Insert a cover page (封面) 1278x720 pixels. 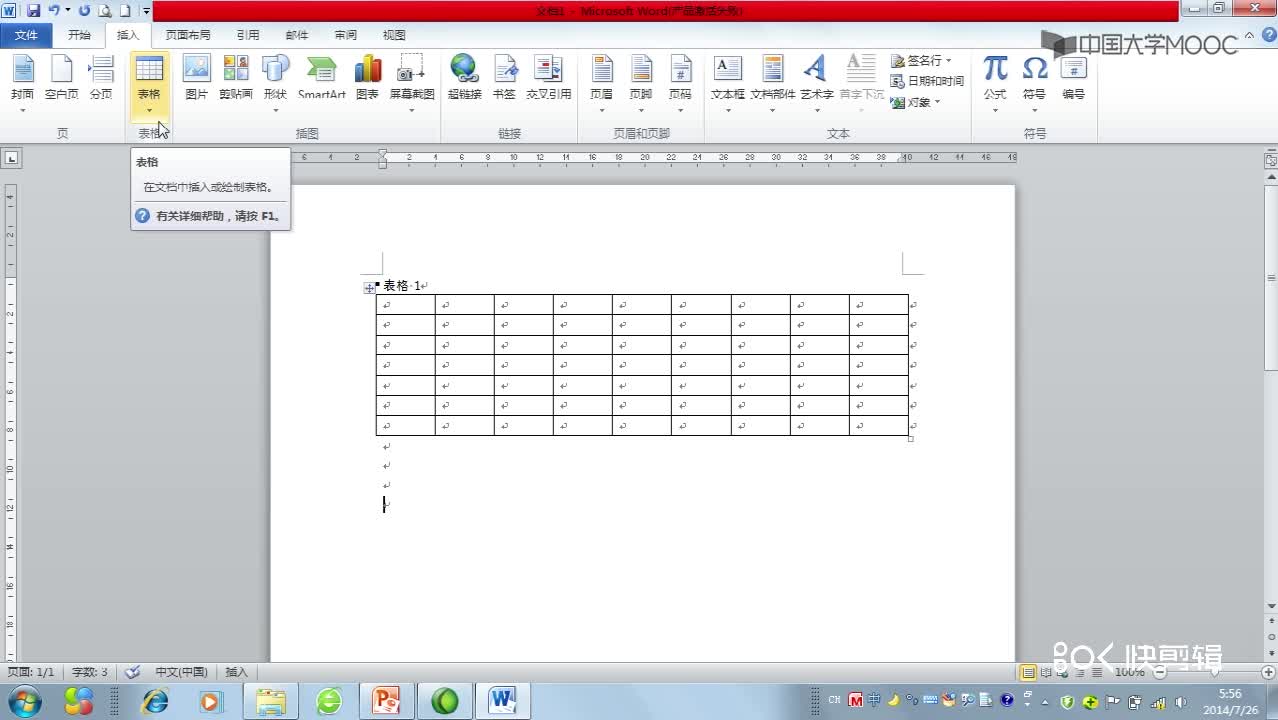[22, 82]
